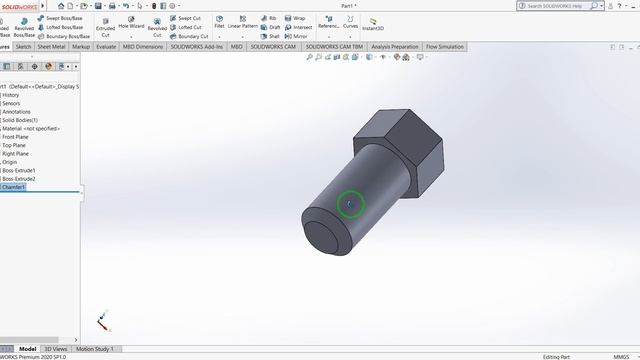Click the Open document folder icon
The height and width of the screenshot is (360, 640).
(84, 6)
